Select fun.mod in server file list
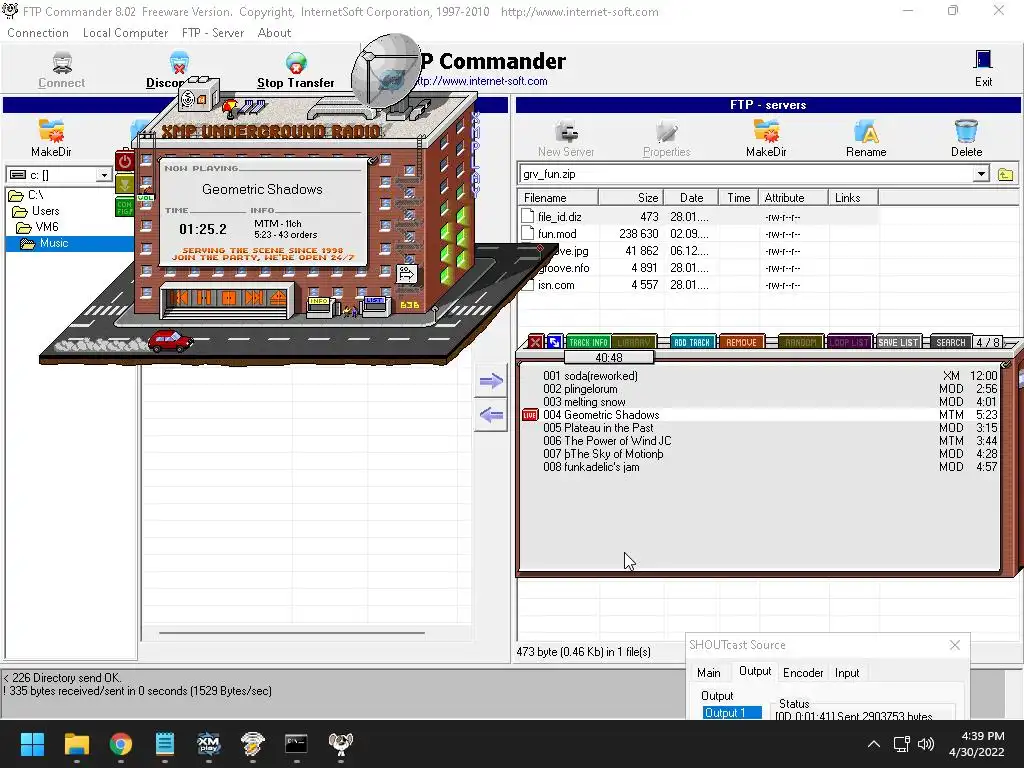Screen dimensions: 1024x768 click(x=557, y=234)
